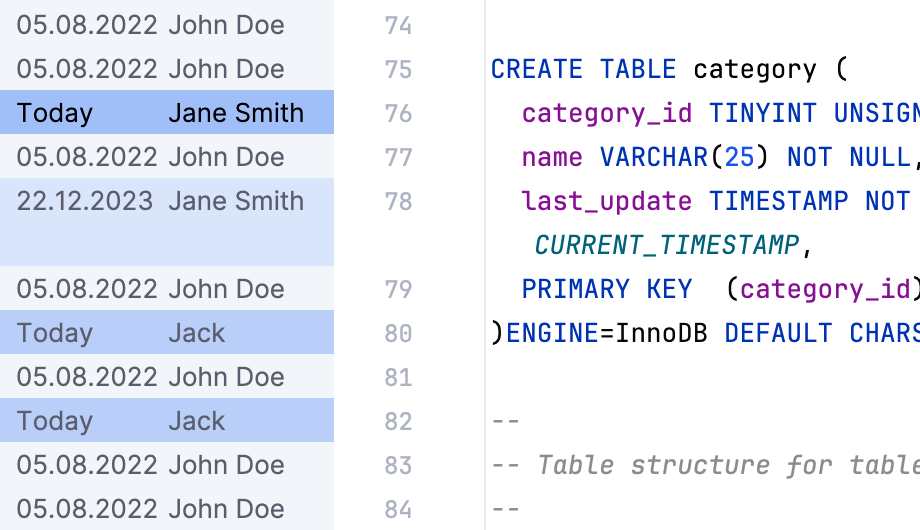Click the InnoDB engine name in code

point(661,333)
